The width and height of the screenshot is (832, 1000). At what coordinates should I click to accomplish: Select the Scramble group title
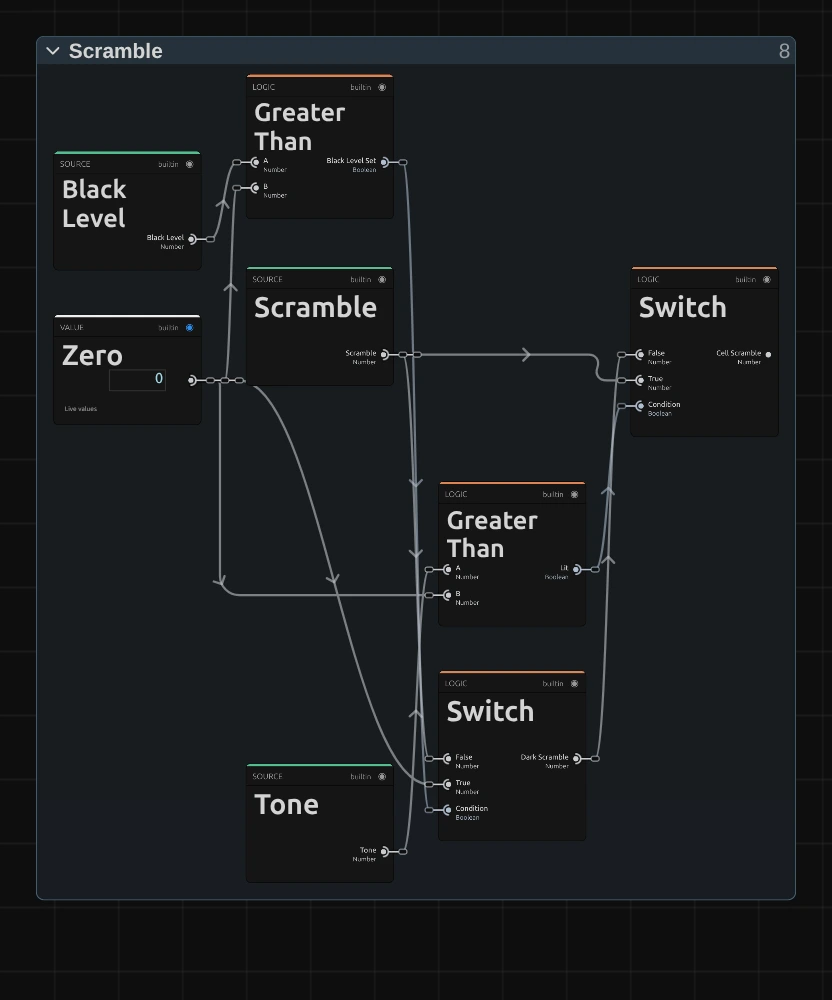coord(115,51)
